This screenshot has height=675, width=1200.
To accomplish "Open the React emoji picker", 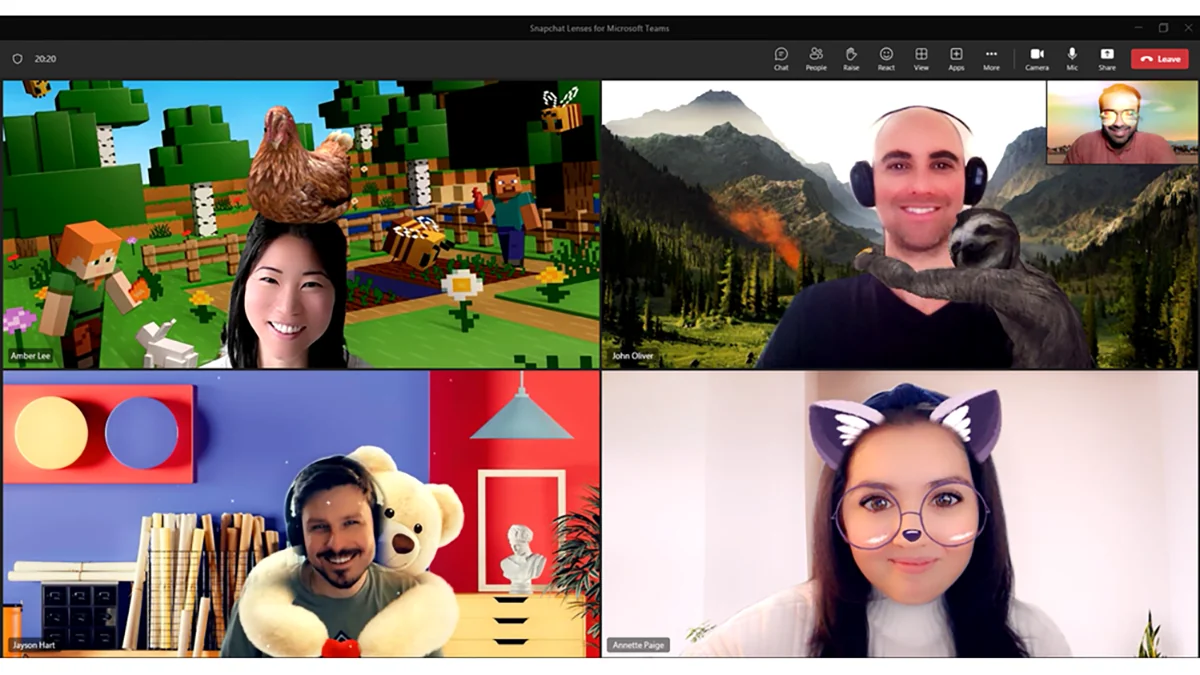I will (886, 58).
